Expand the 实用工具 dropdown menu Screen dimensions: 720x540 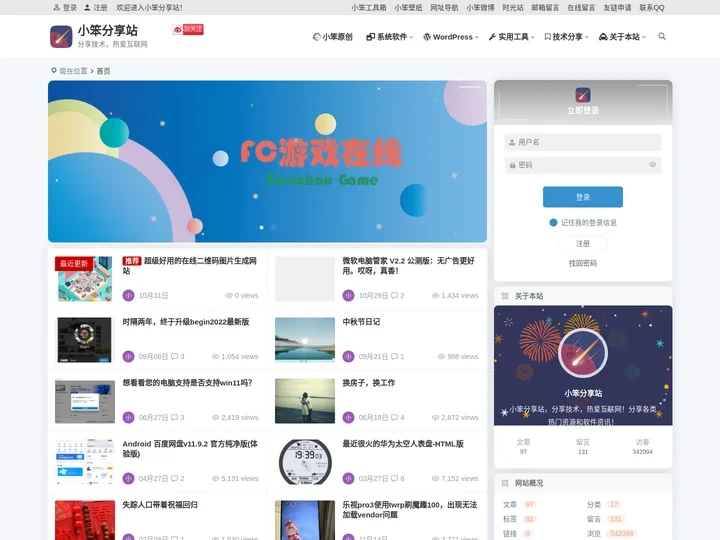512,37
